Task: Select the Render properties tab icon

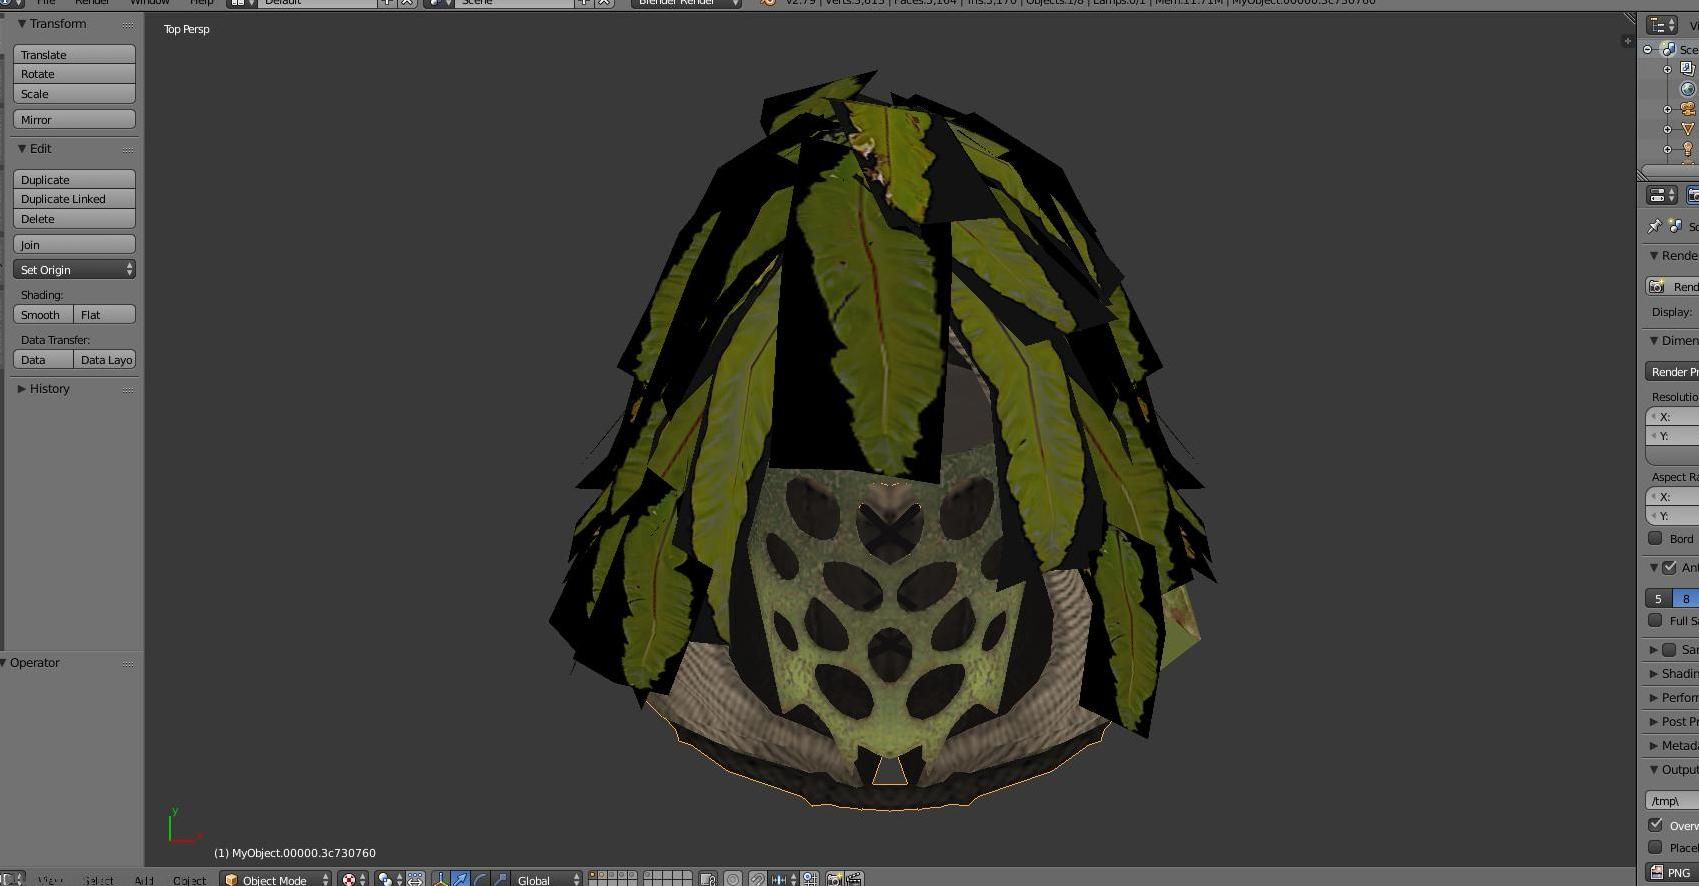Action: point(1692,195)
